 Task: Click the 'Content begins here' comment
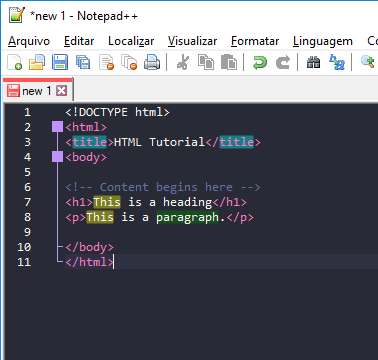[163, 187]
